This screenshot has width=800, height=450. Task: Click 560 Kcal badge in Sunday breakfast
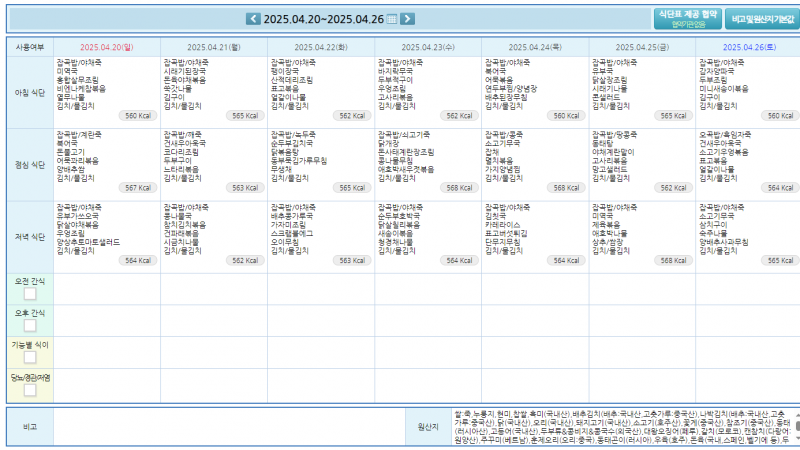(137, 116)
